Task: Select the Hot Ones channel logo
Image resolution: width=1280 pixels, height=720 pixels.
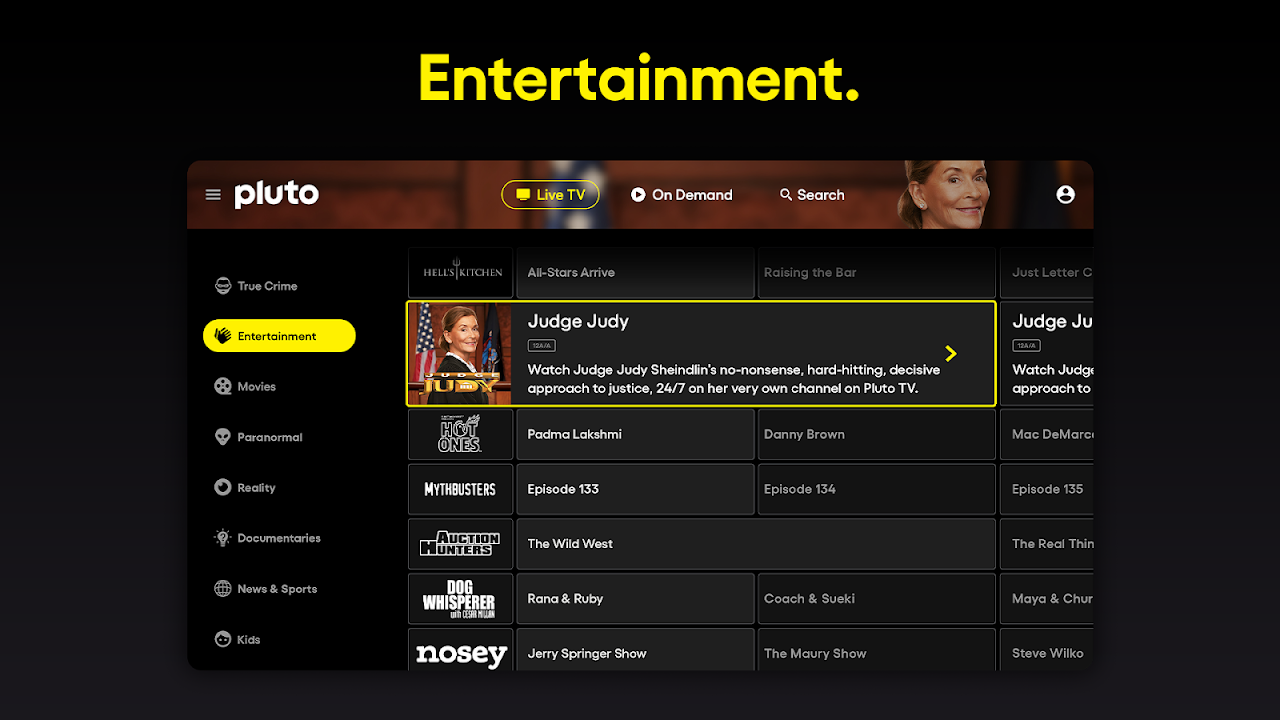Action: click(x=461, y=434)
